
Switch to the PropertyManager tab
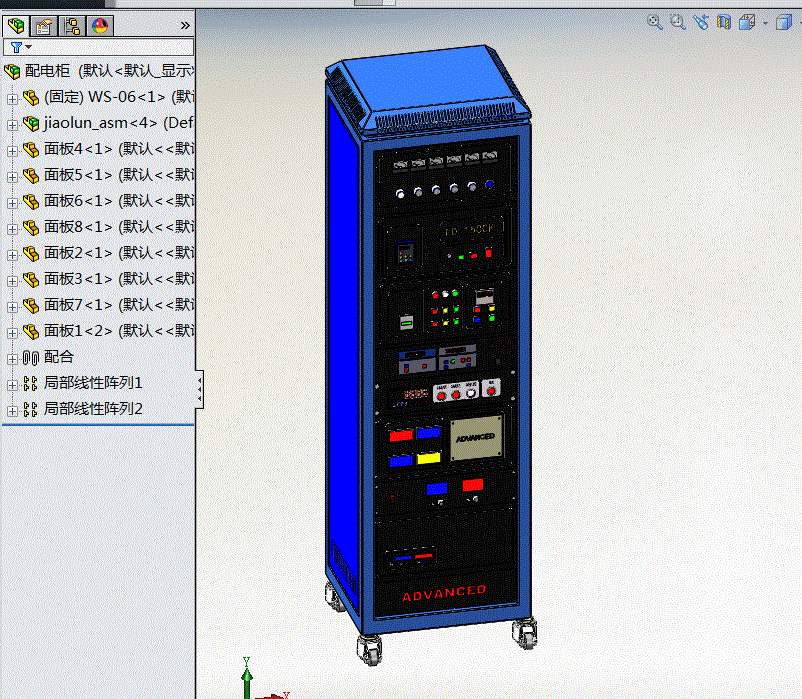pos(44,26)
